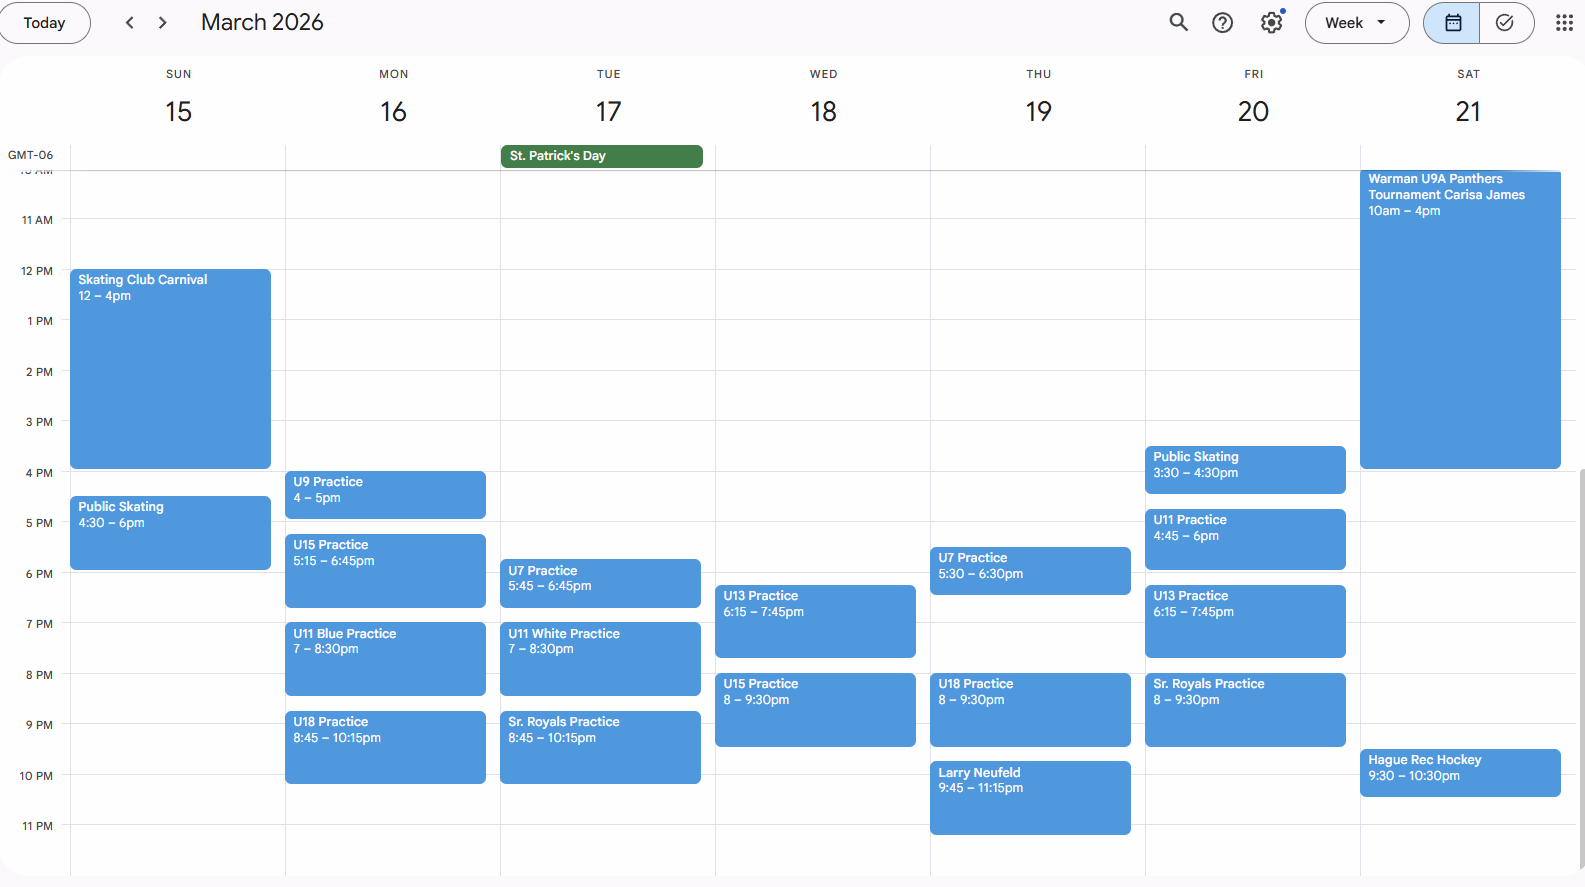Expand the Week view dropdown

click(x=1356, y=23)
